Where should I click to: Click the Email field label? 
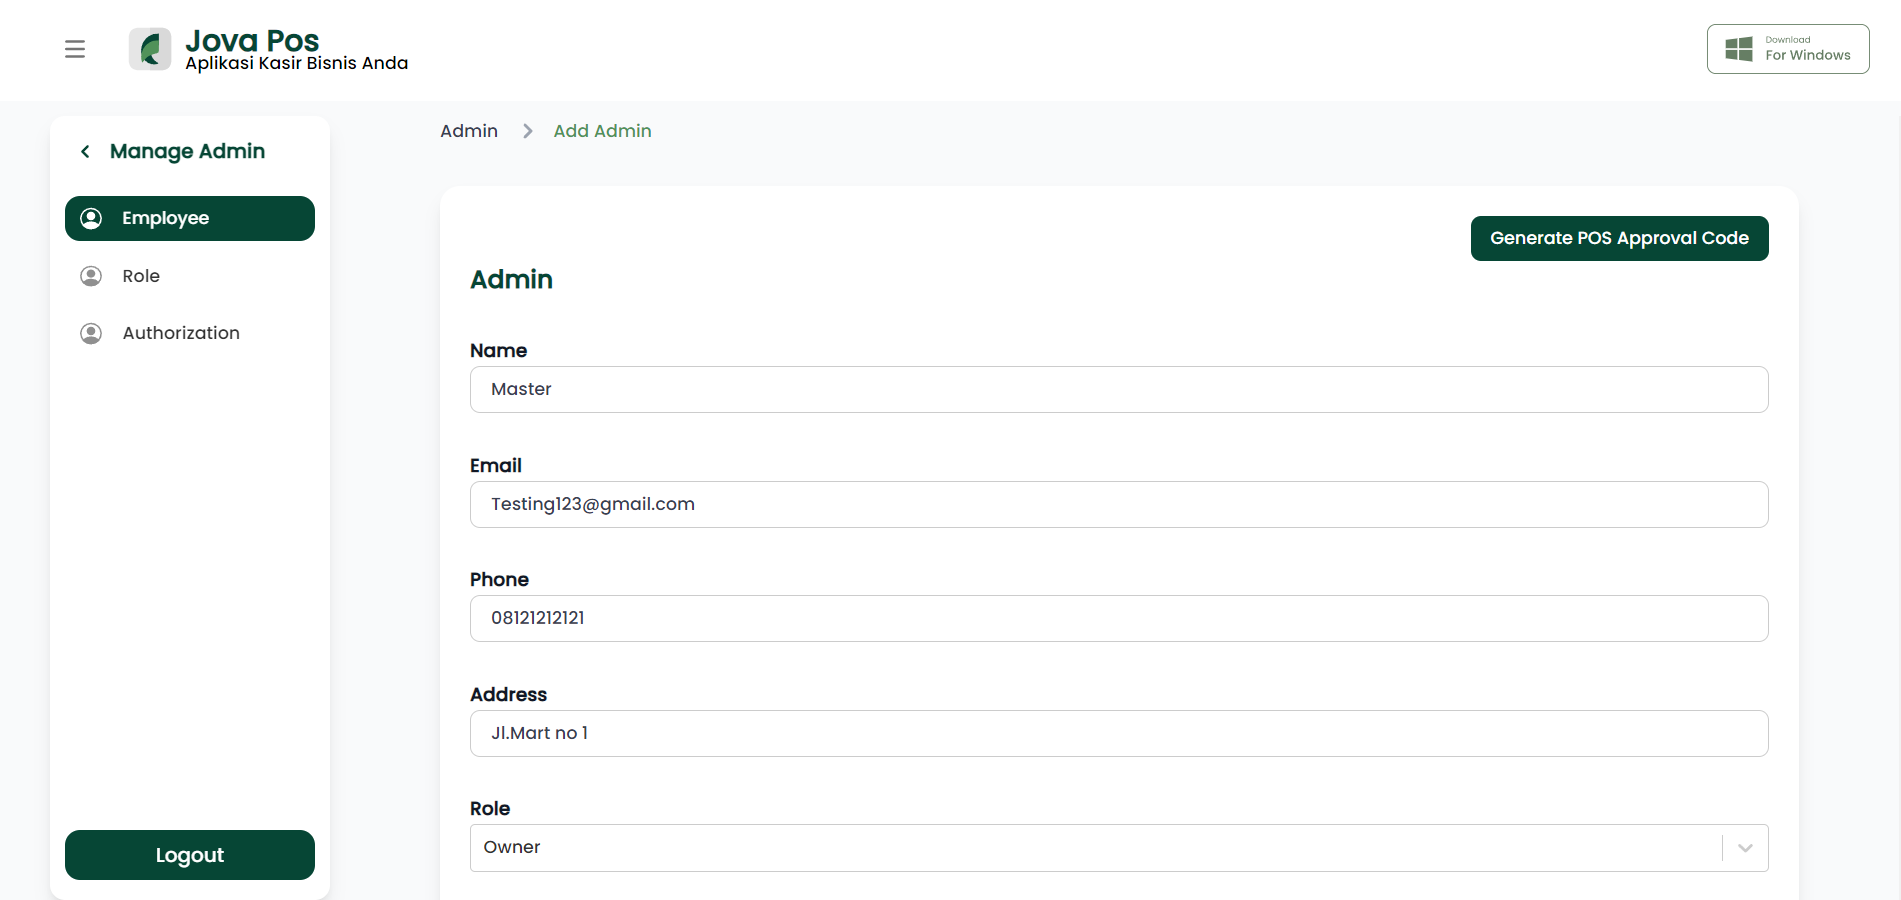click(x=496, y=466)
